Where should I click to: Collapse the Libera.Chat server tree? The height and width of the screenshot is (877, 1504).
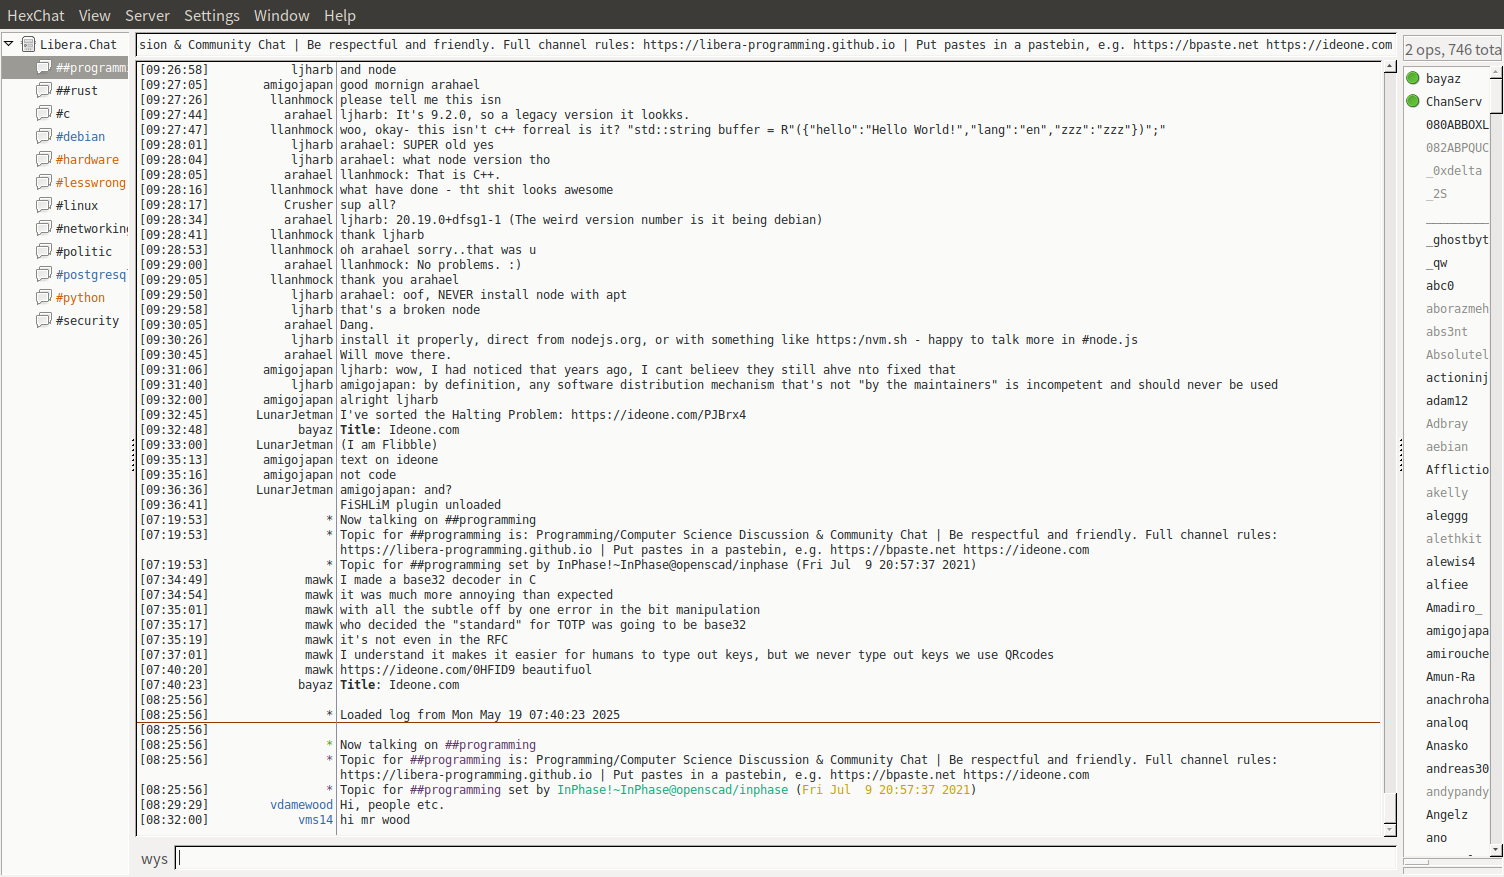(9, 44)
